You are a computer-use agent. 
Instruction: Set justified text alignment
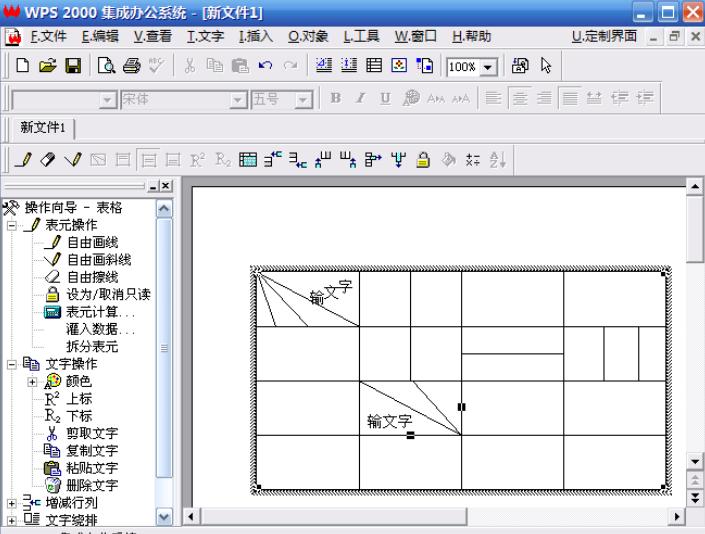tap(570, 98)
